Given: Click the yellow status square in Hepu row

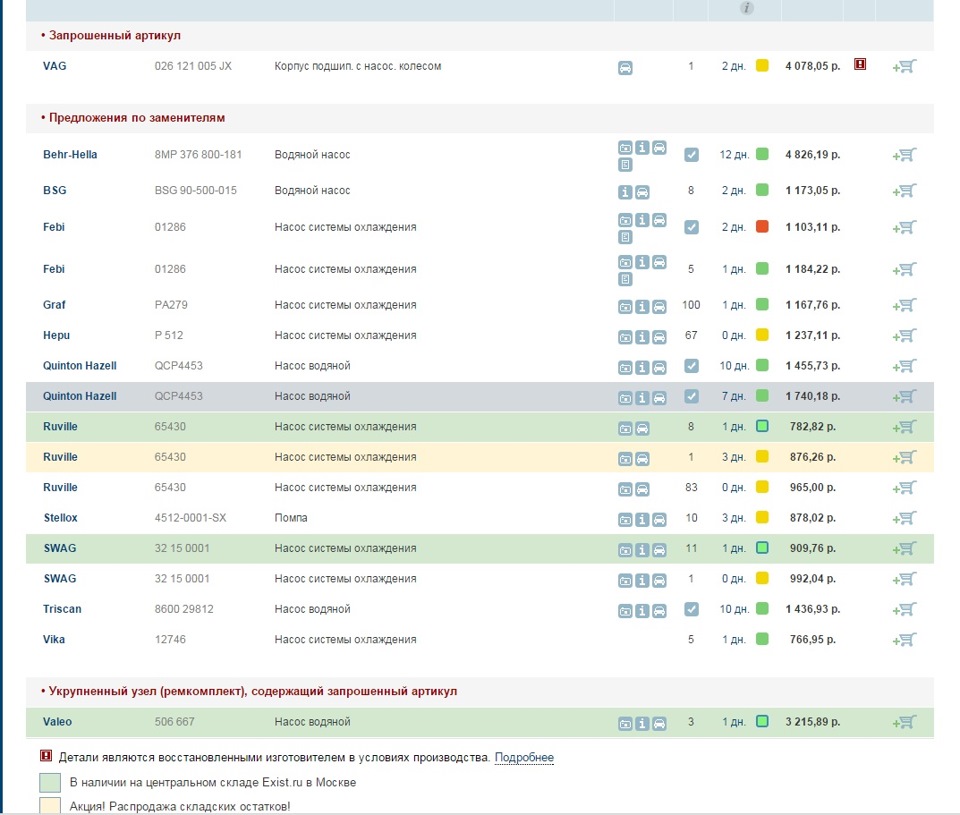Looking at the screenshot, I should (x=762, y=335).
